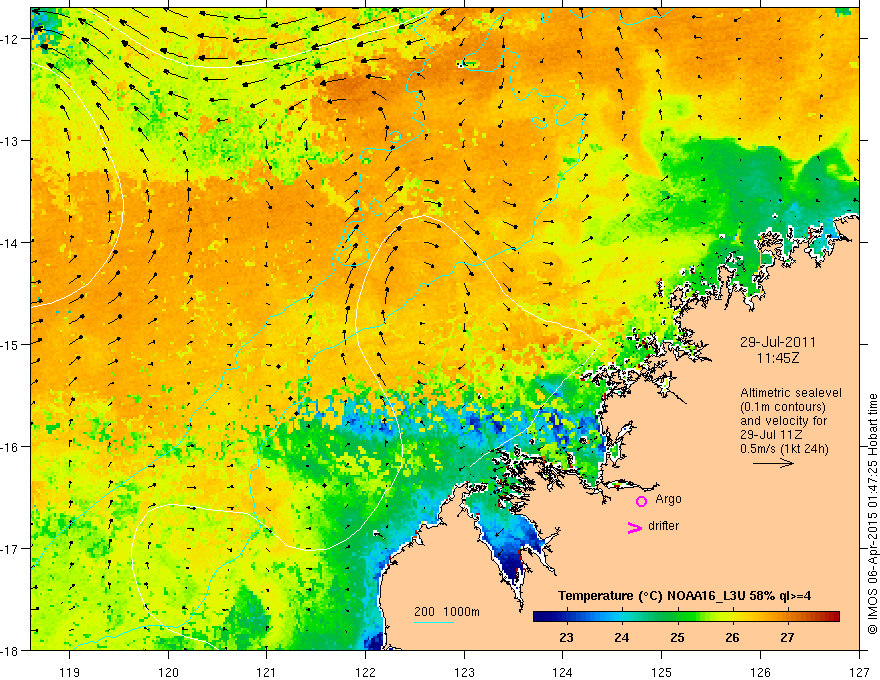Click the 25 value on the temperature scale

(677, 637)
